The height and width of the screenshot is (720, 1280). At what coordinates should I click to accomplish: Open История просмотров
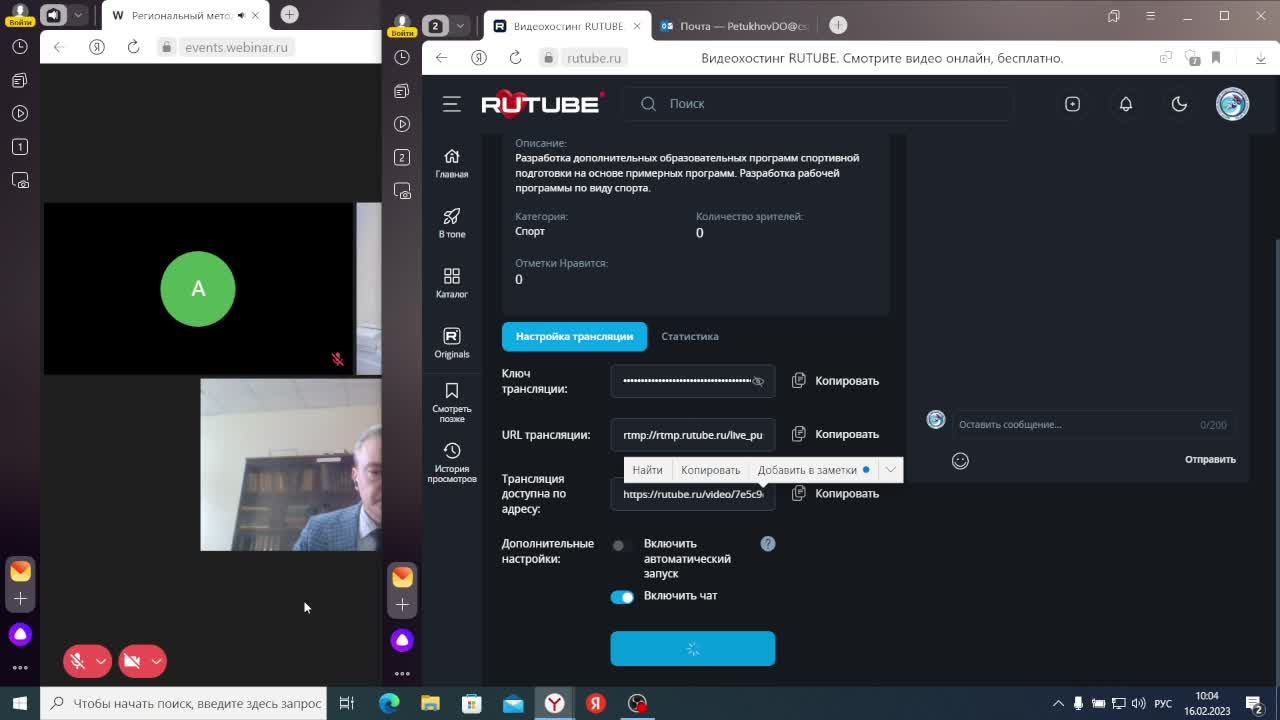[452, 463]
